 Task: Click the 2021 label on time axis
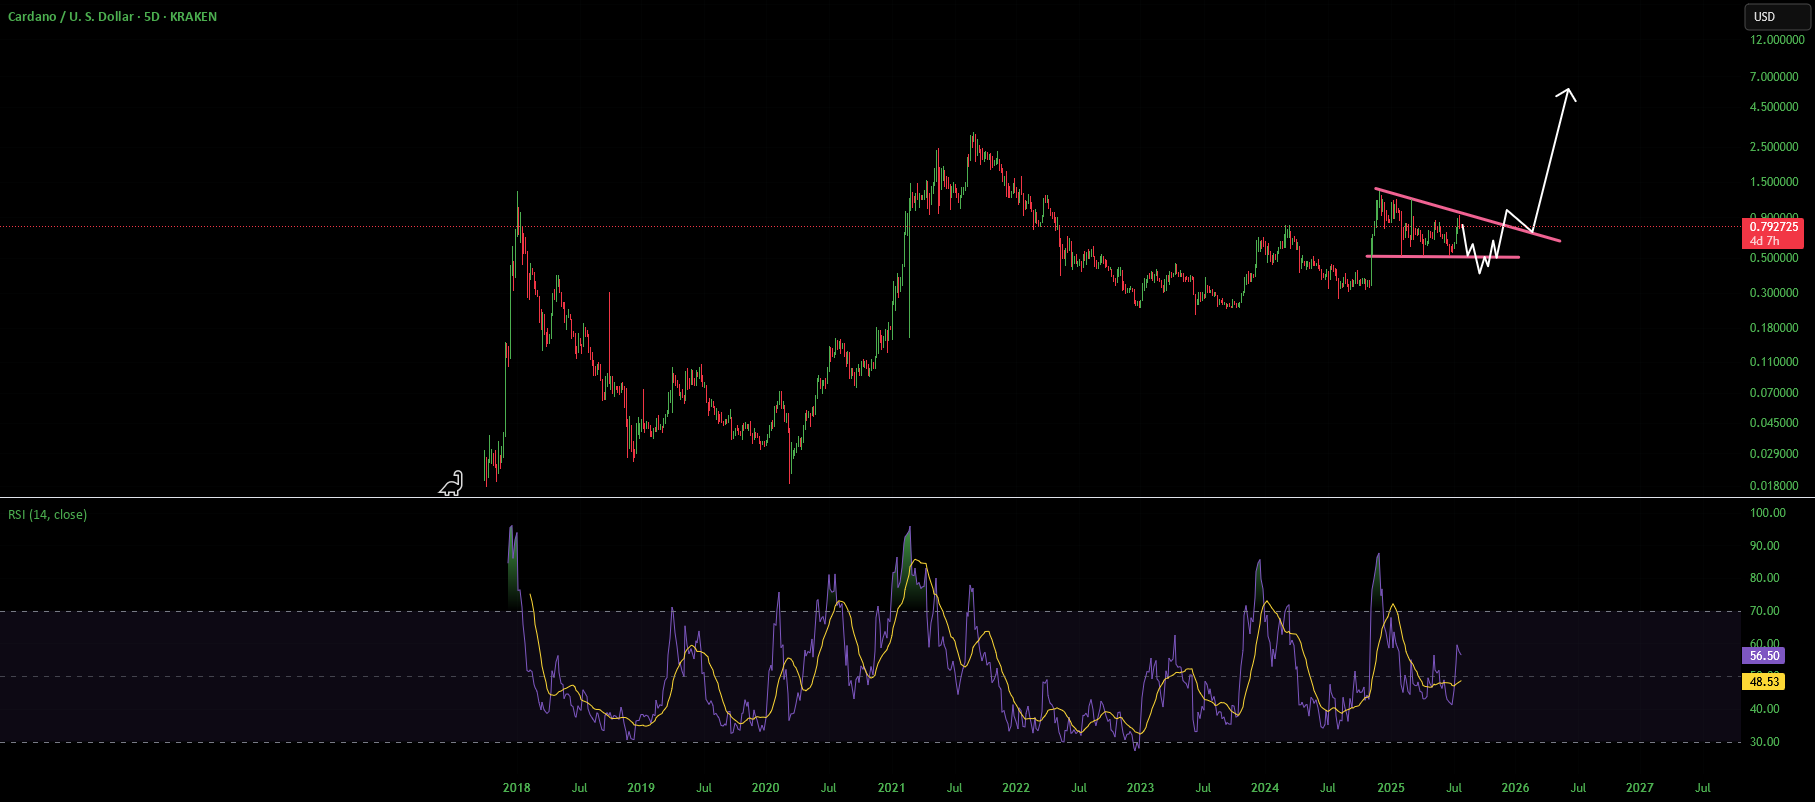[x=891, y=788]
